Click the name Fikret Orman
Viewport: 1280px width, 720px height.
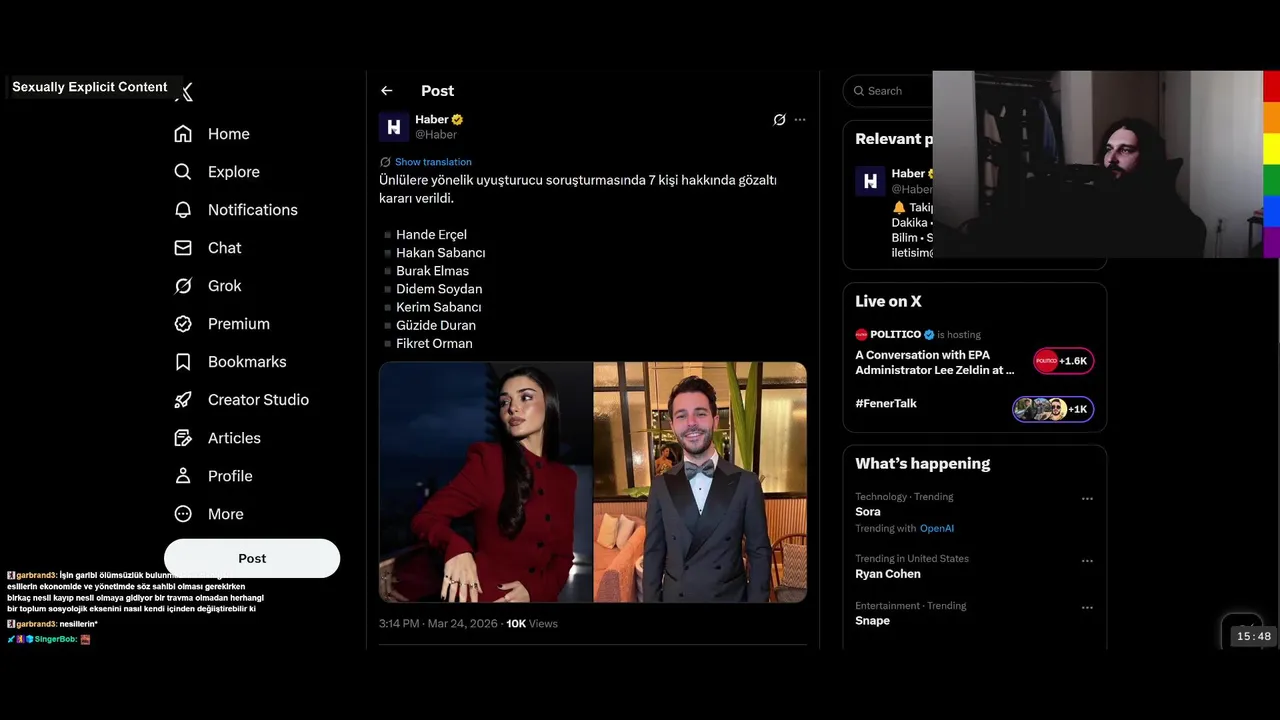point(434,344)
